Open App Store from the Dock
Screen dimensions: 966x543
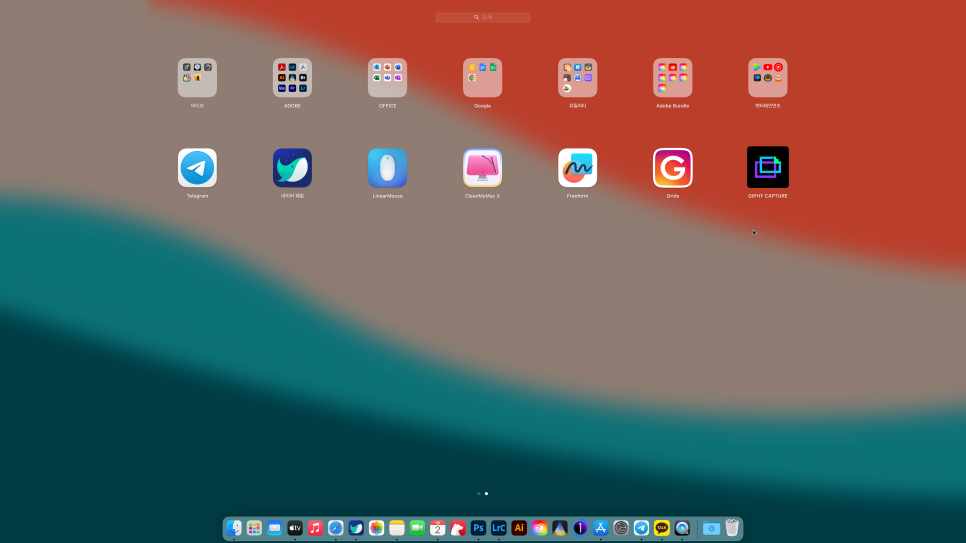(x=601, y=528)
